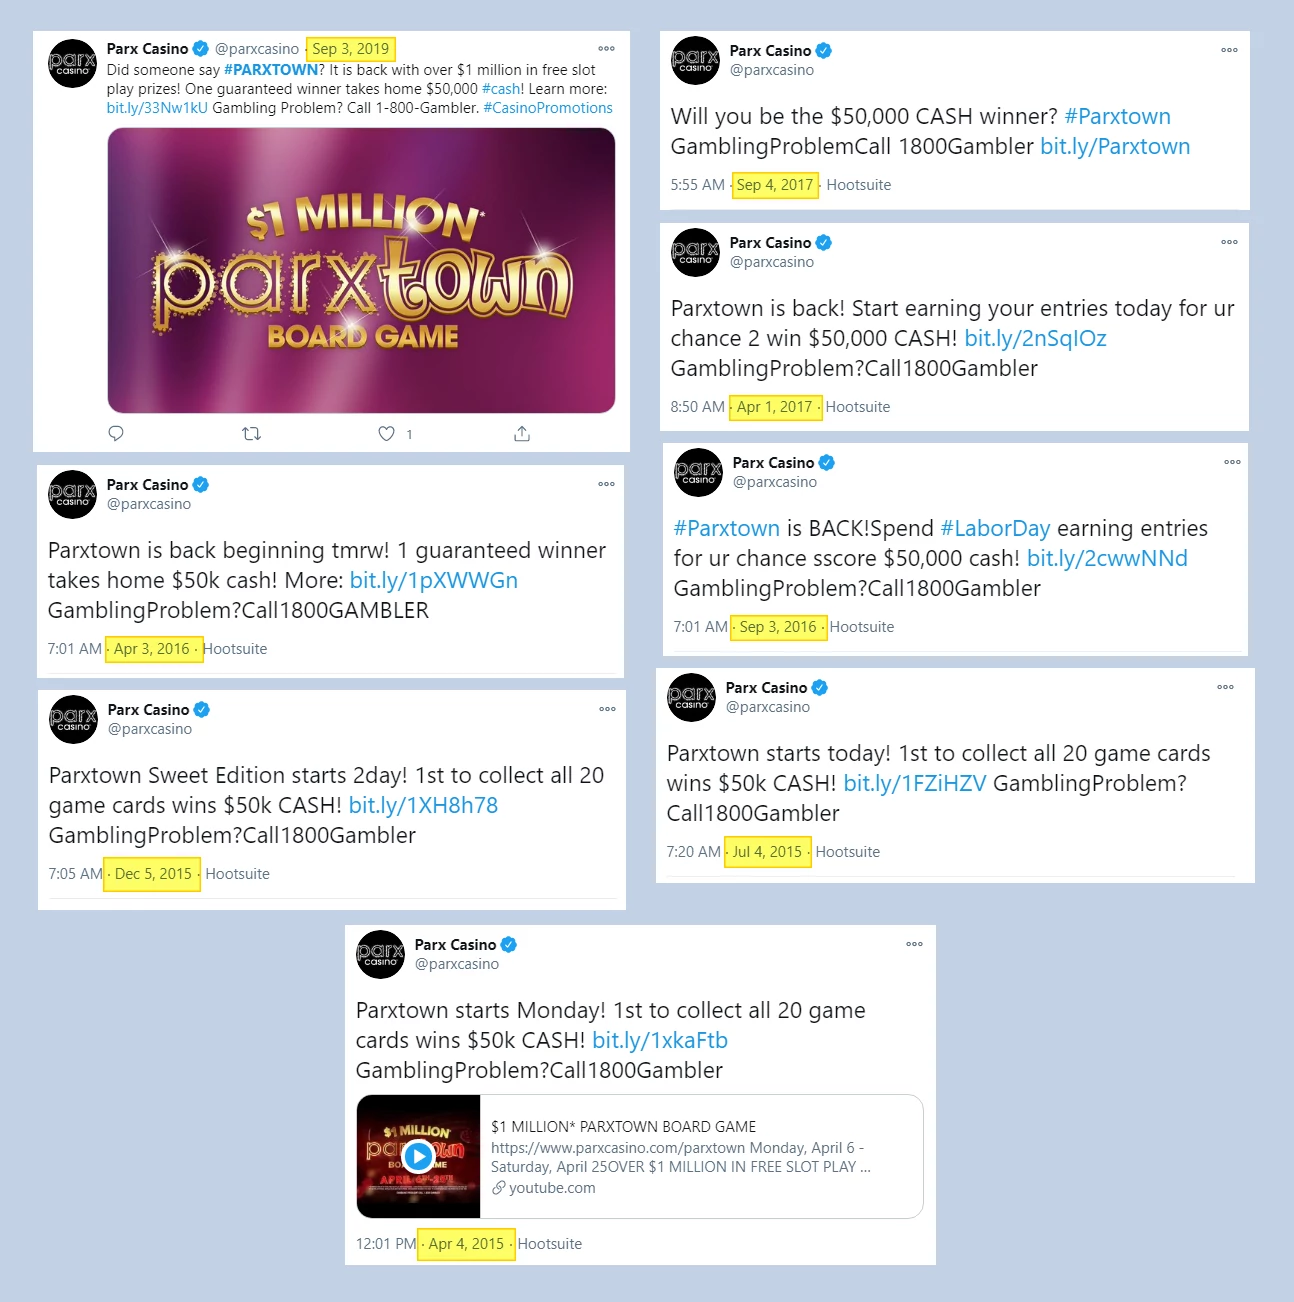Viewport: 1294px width, 1302px height.
Task: Click the #CasinoPromotions hashtag
Action: (x=548, y=108)
